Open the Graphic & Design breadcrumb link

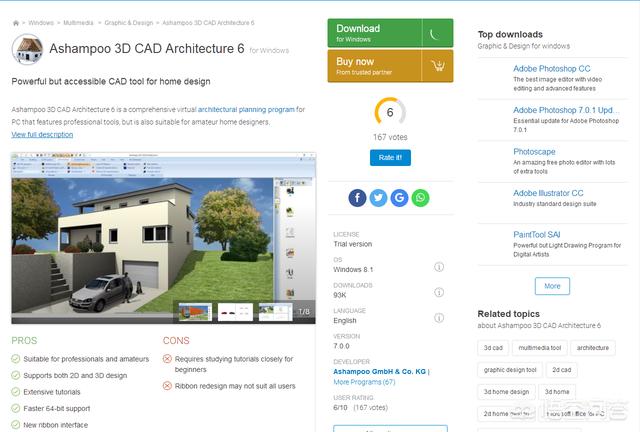click(129, 23)
